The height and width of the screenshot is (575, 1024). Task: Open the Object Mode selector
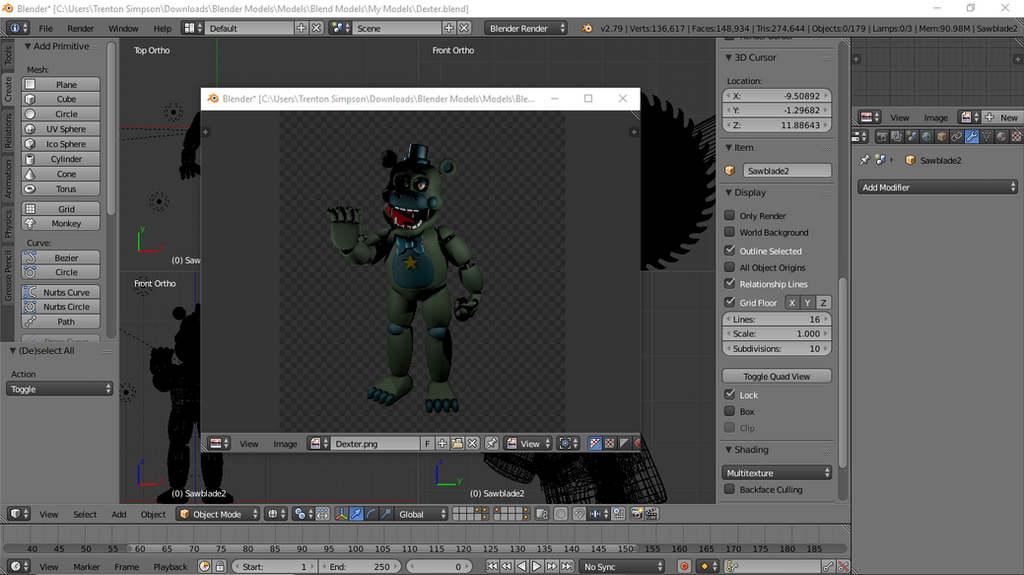(x=218, y=514)
